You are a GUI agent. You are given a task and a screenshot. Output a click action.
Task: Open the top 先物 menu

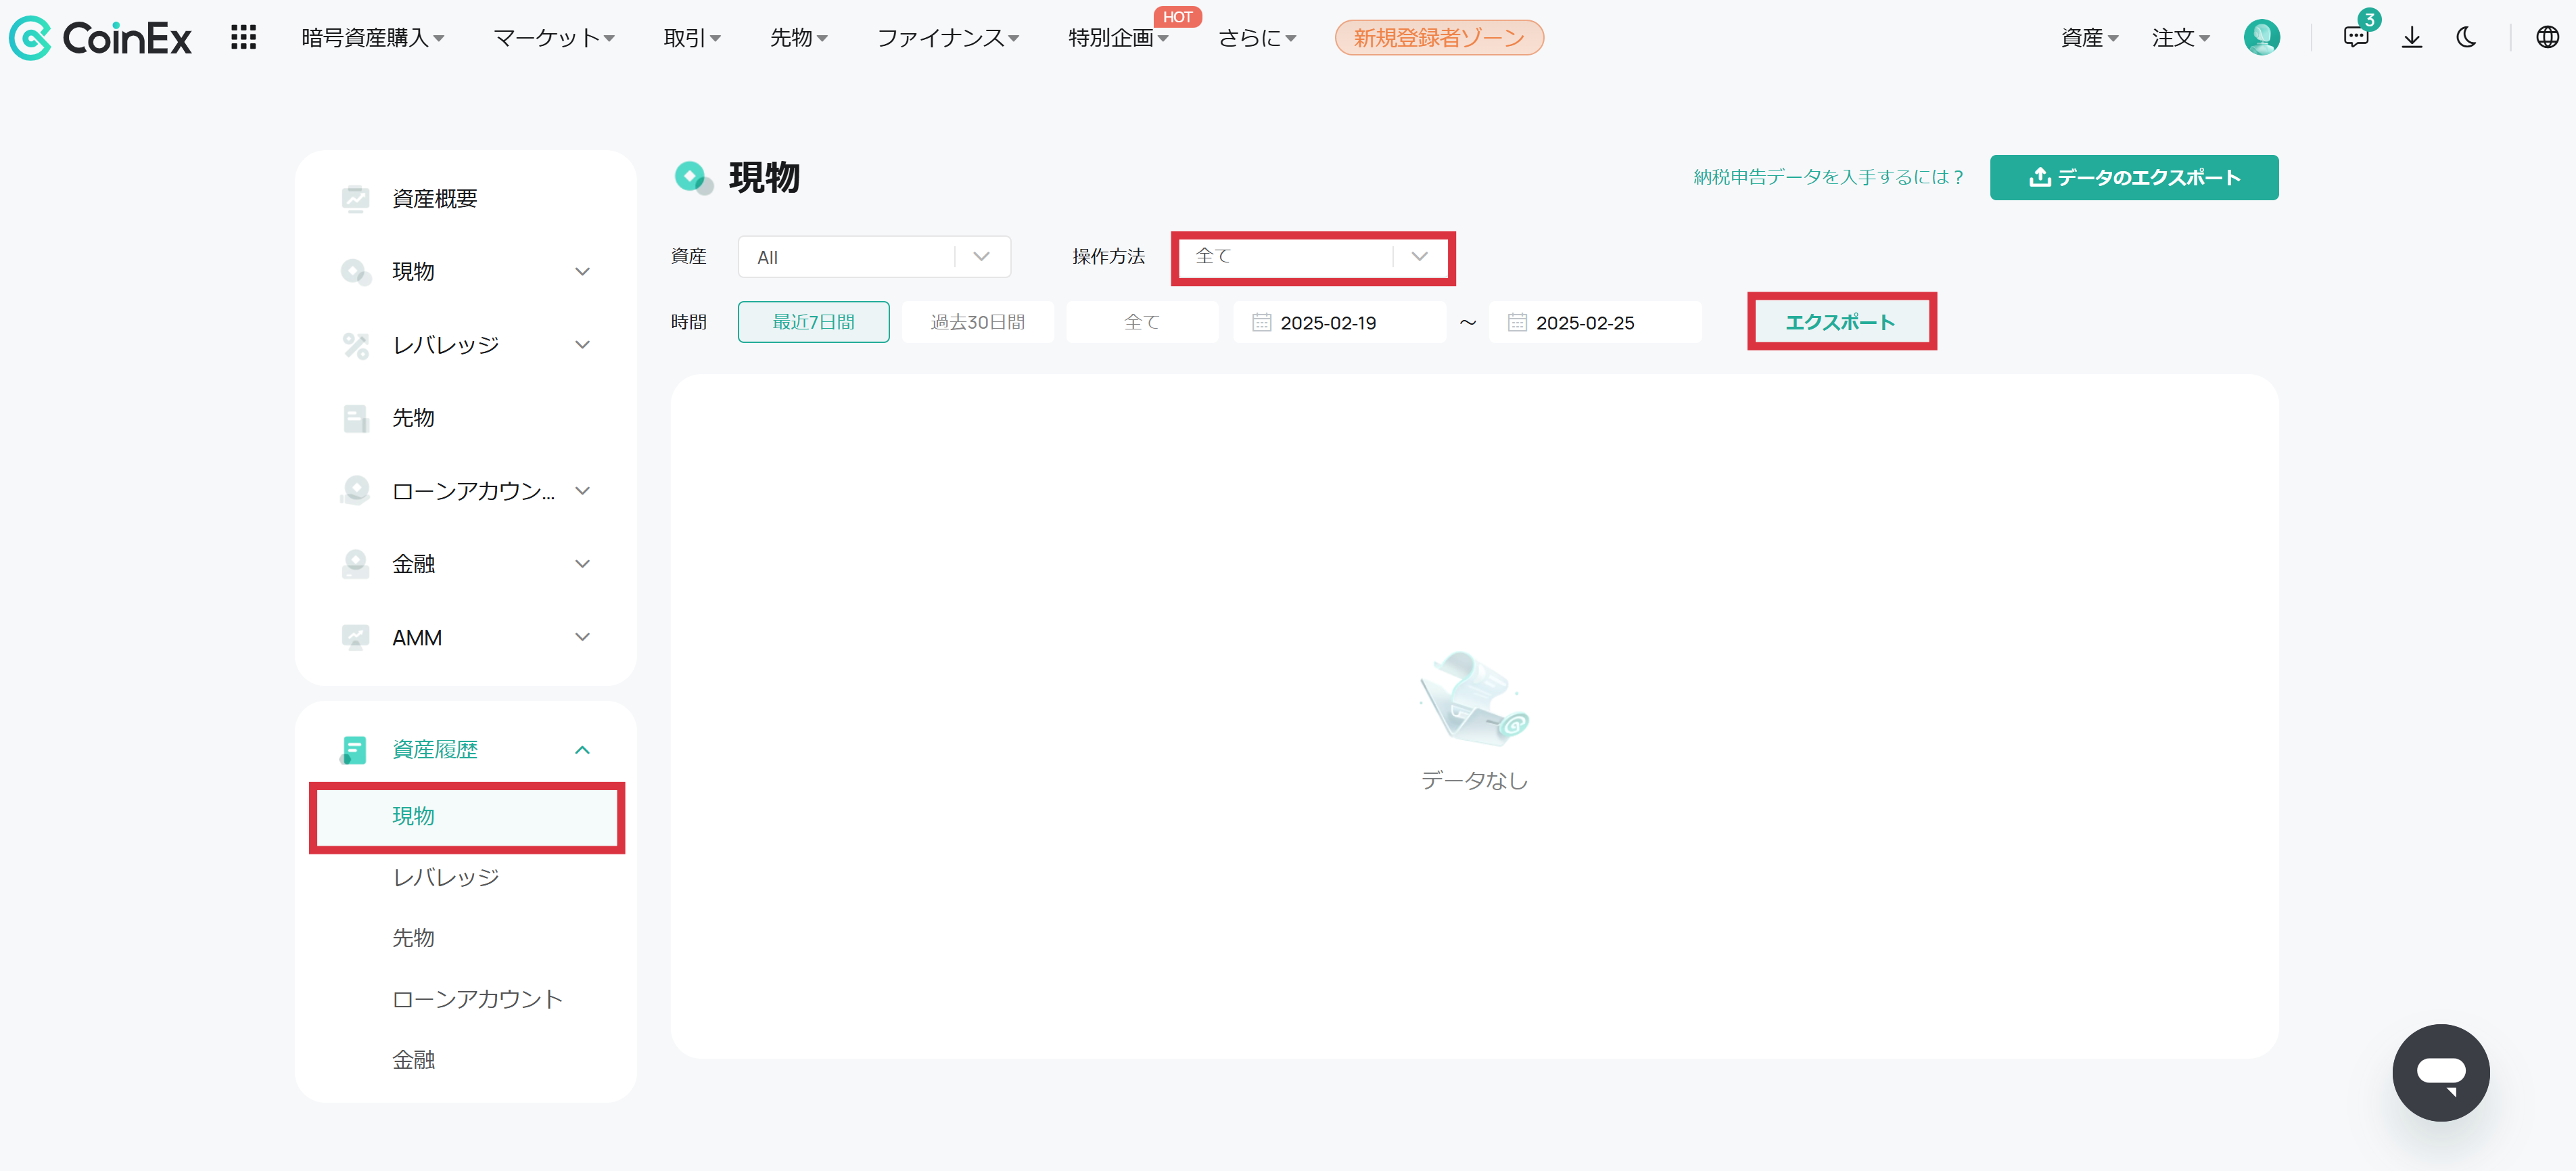(798, 38)
